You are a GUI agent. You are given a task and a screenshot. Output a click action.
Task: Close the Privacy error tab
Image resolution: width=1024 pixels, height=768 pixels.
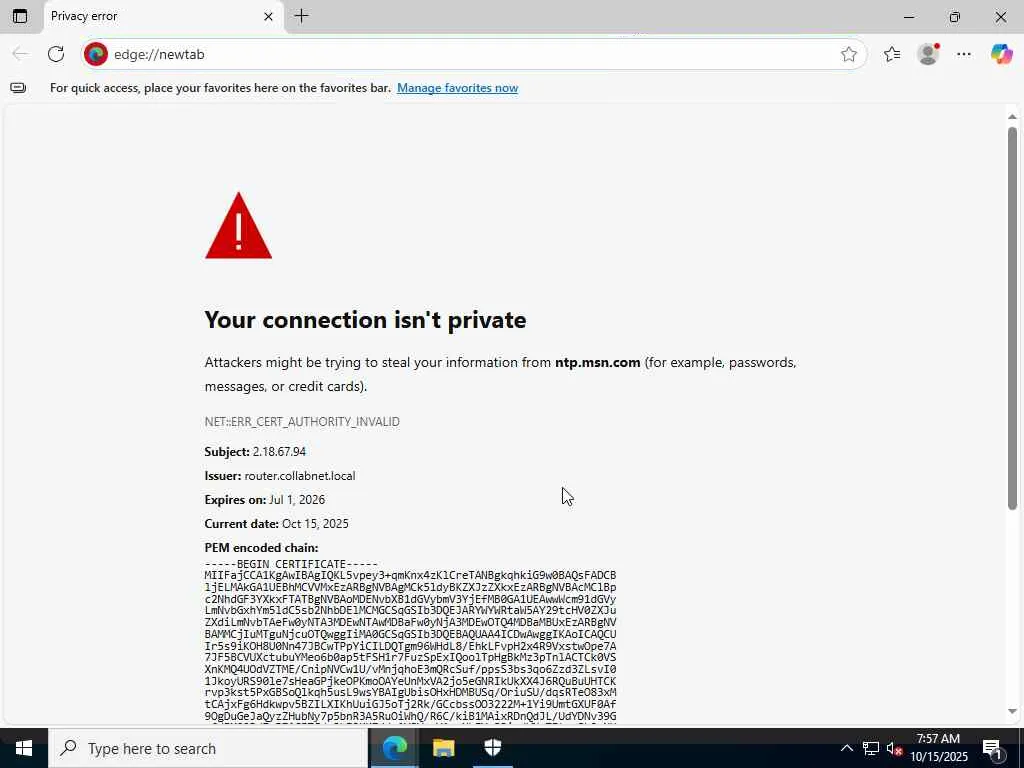(268, 16)
